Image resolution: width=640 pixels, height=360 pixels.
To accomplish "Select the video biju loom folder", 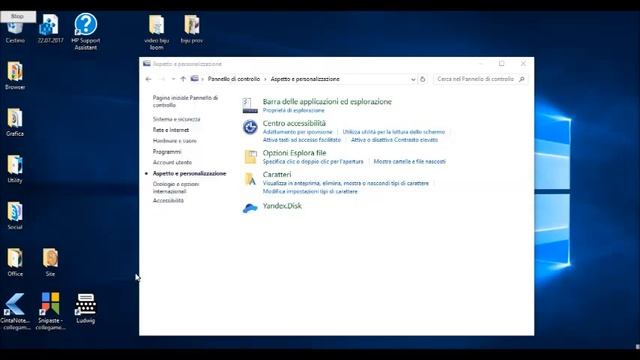I will [156, 33].
